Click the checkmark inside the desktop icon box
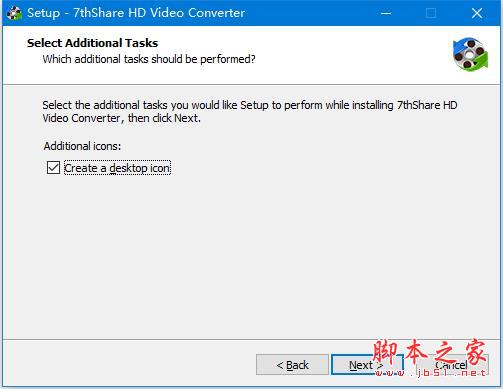The width and height of the screenshot is (503, 389). tap(53, 168)
